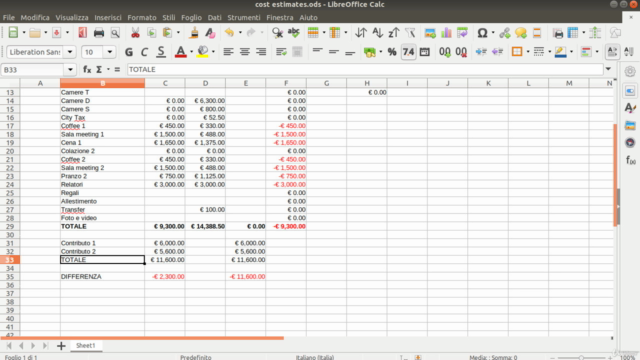Insert a chart via the chart icon
The image size is (640, 360).
coord(446,33)
